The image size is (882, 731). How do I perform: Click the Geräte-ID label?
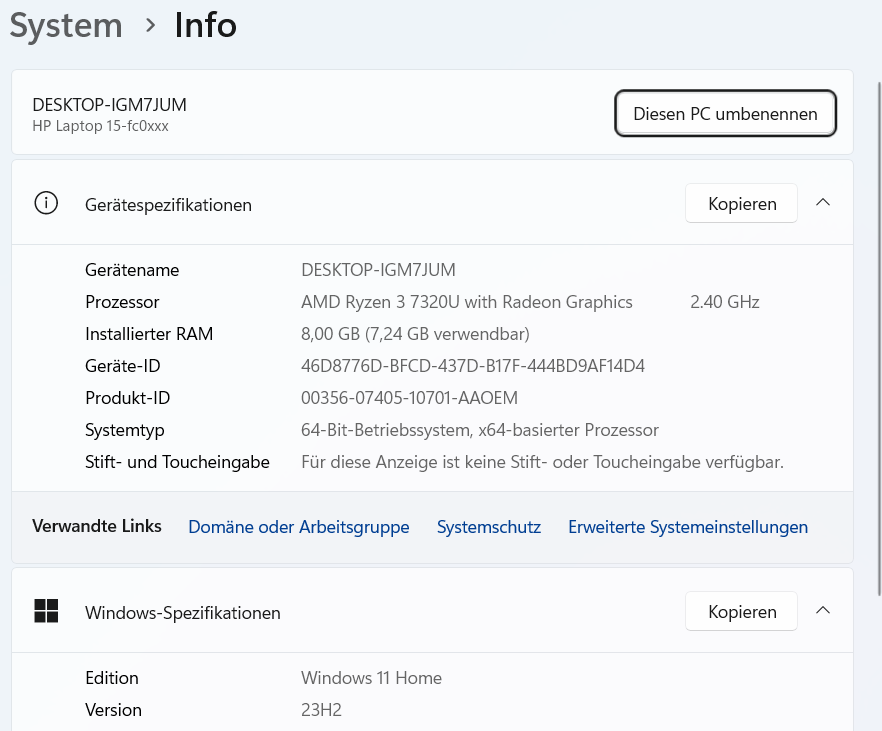click(x=123, y=366)
